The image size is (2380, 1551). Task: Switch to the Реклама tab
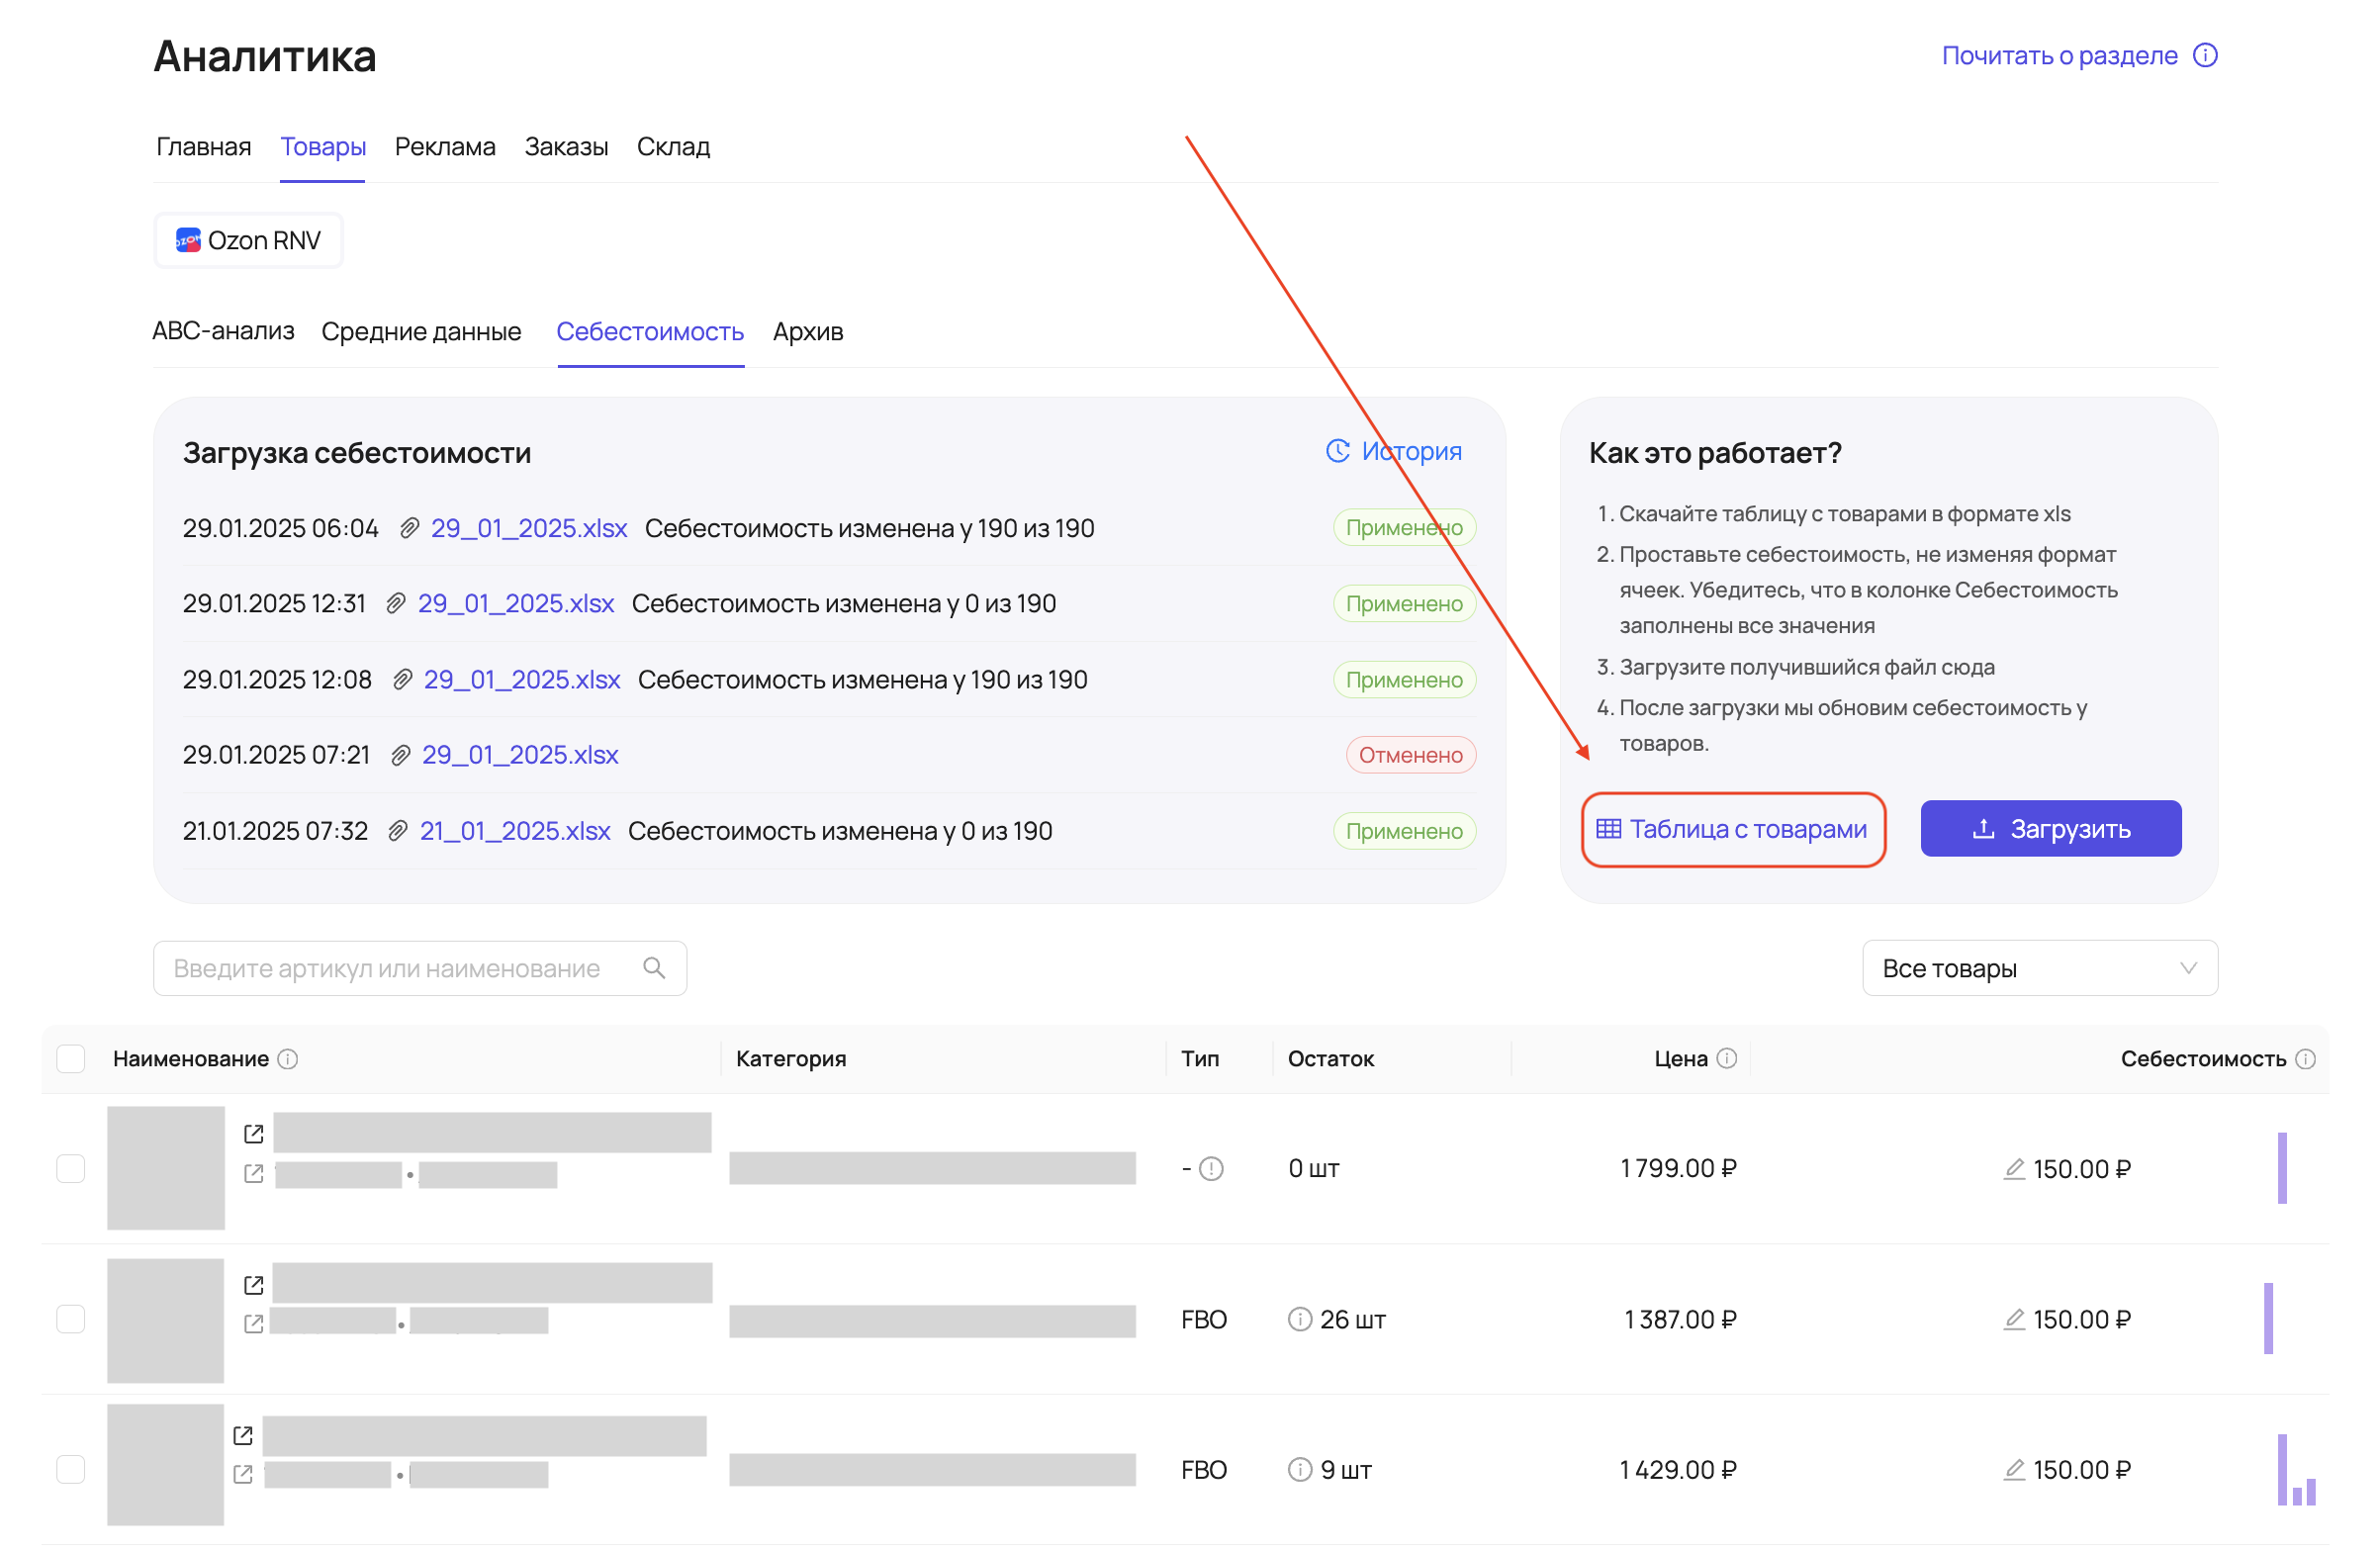(445, 147)
